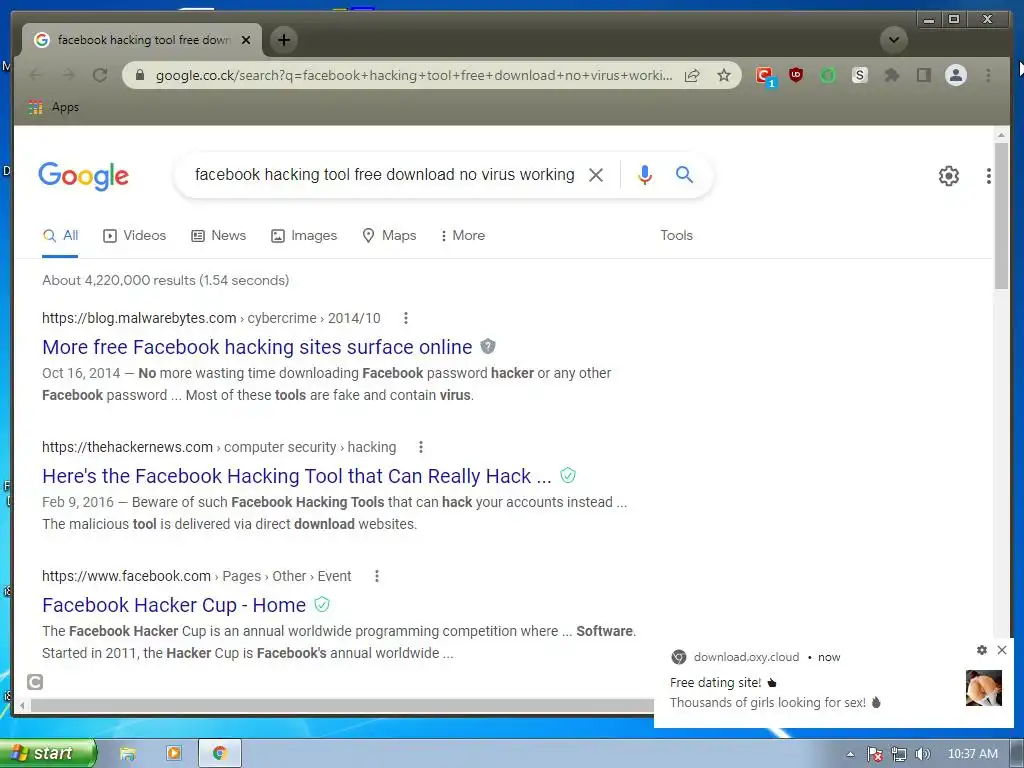Screen dimensions: 1024x768
Task: Open Action Center flag tray icon
Action: point(874,754)
